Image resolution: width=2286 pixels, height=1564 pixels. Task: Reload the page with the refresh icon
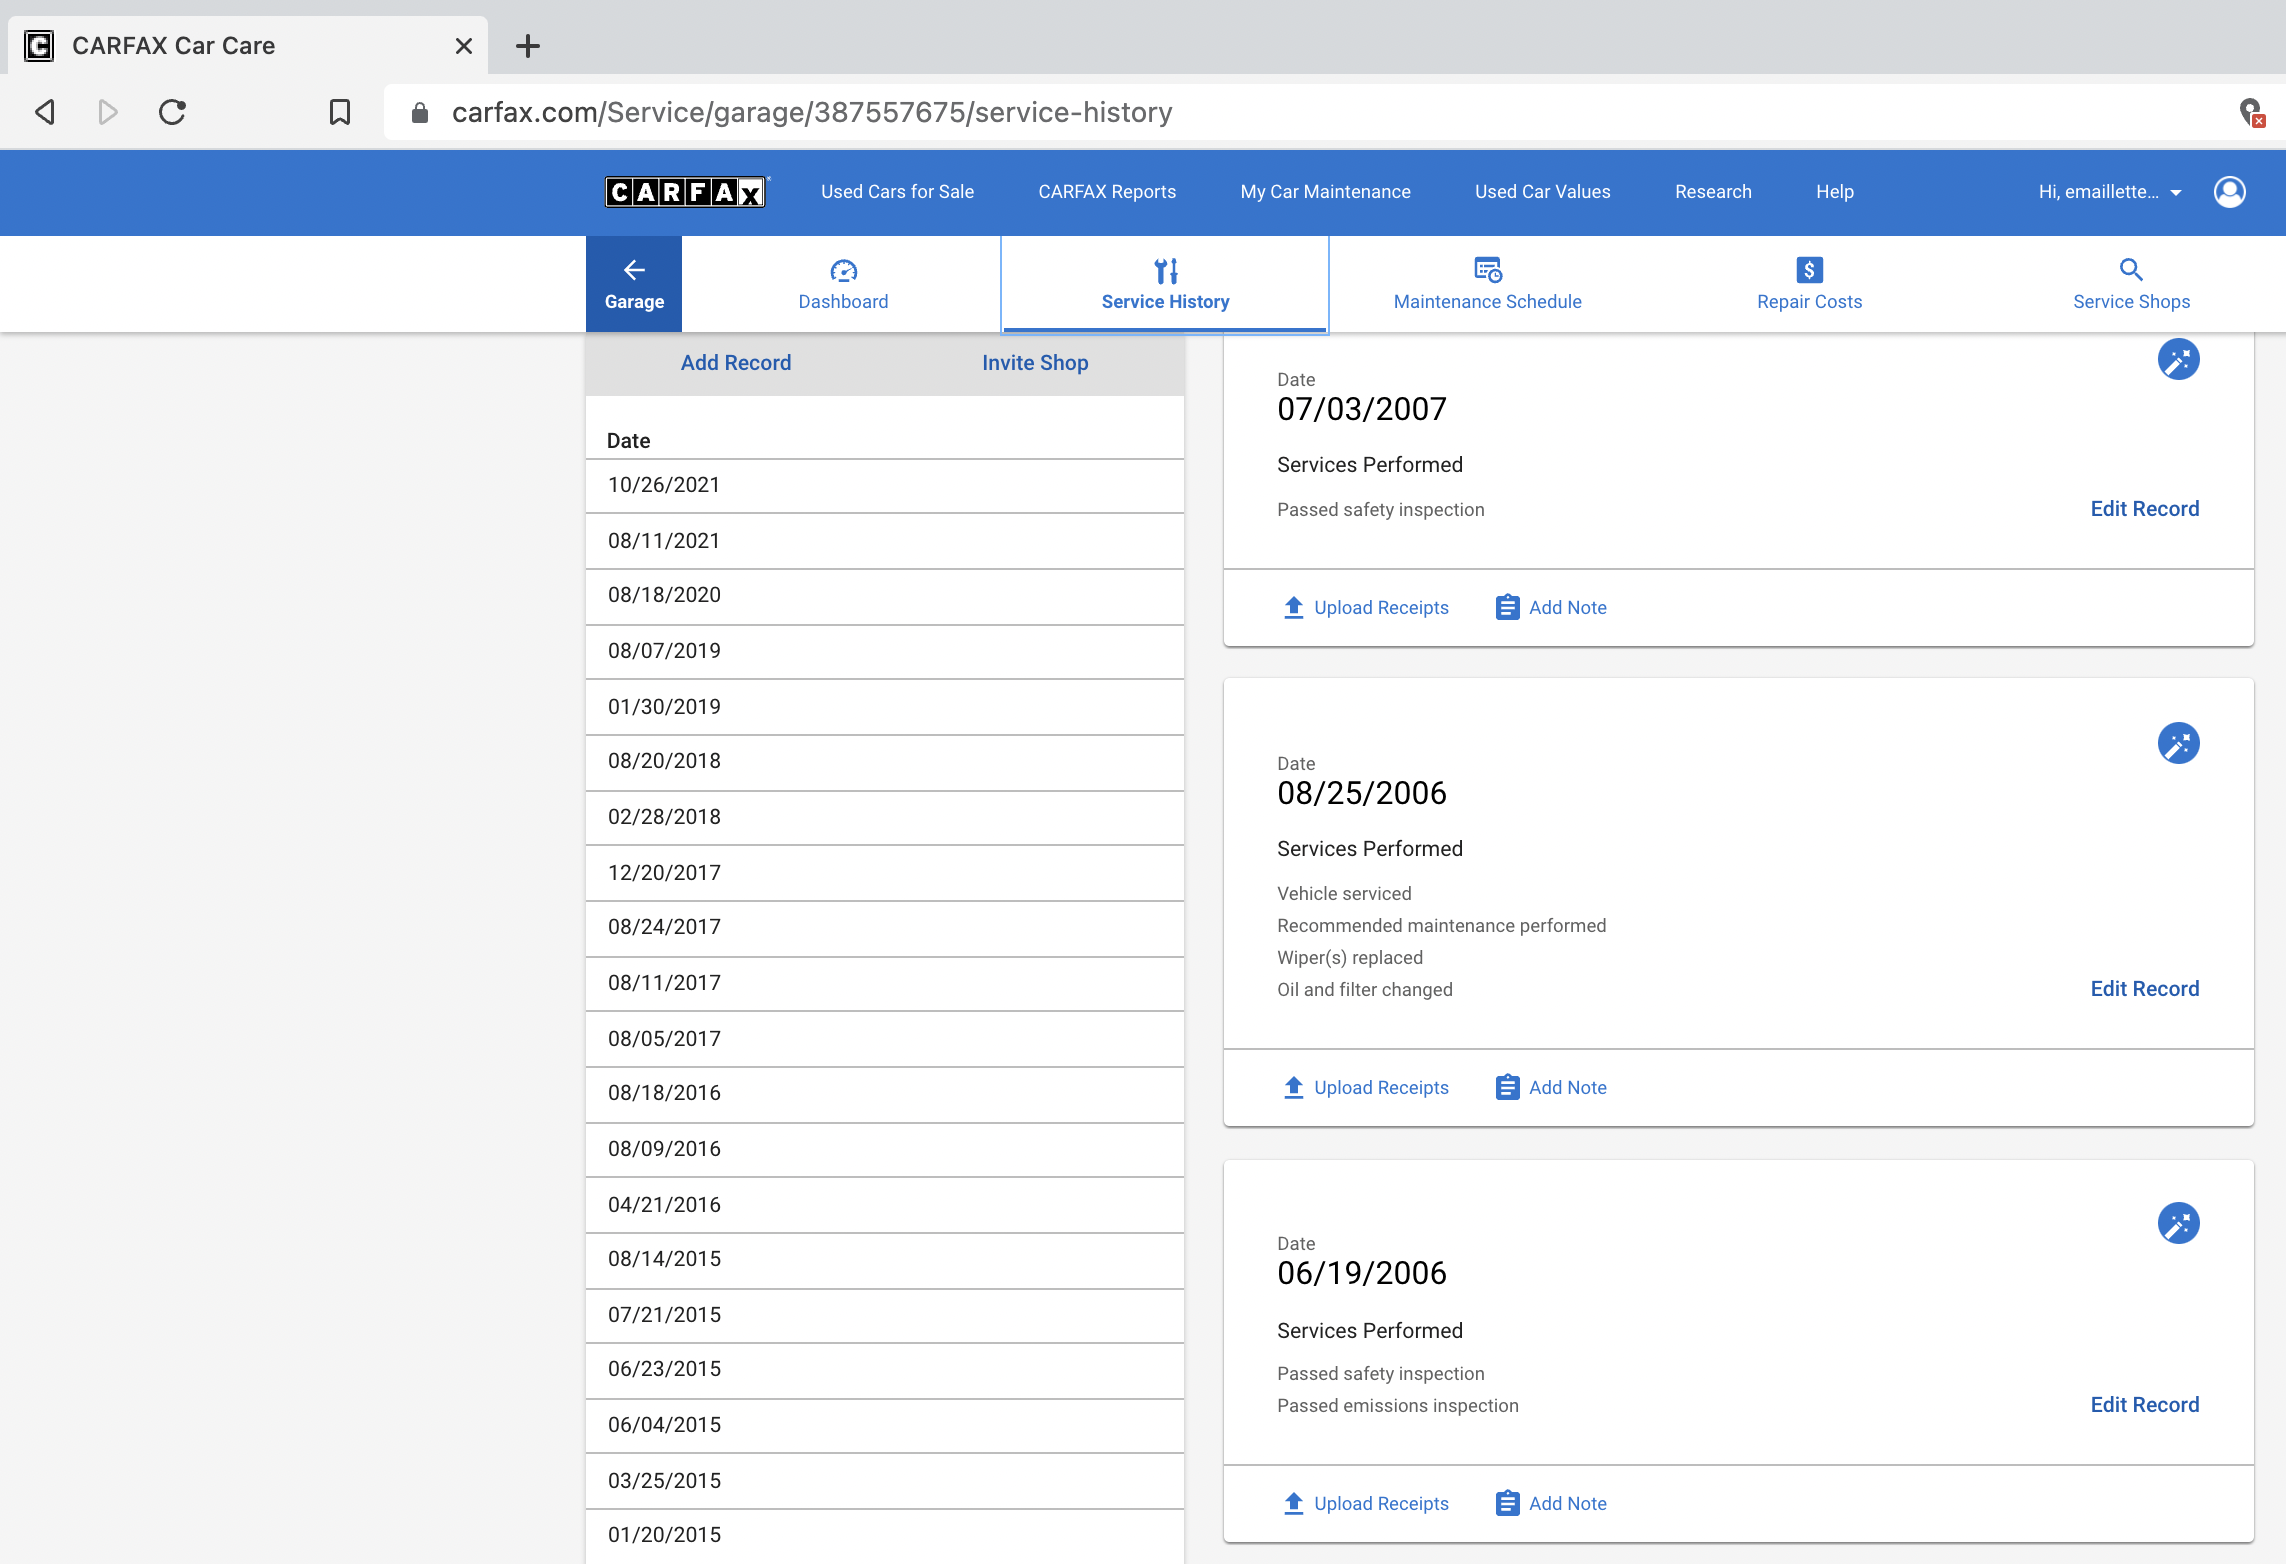[x=172, y=112]
